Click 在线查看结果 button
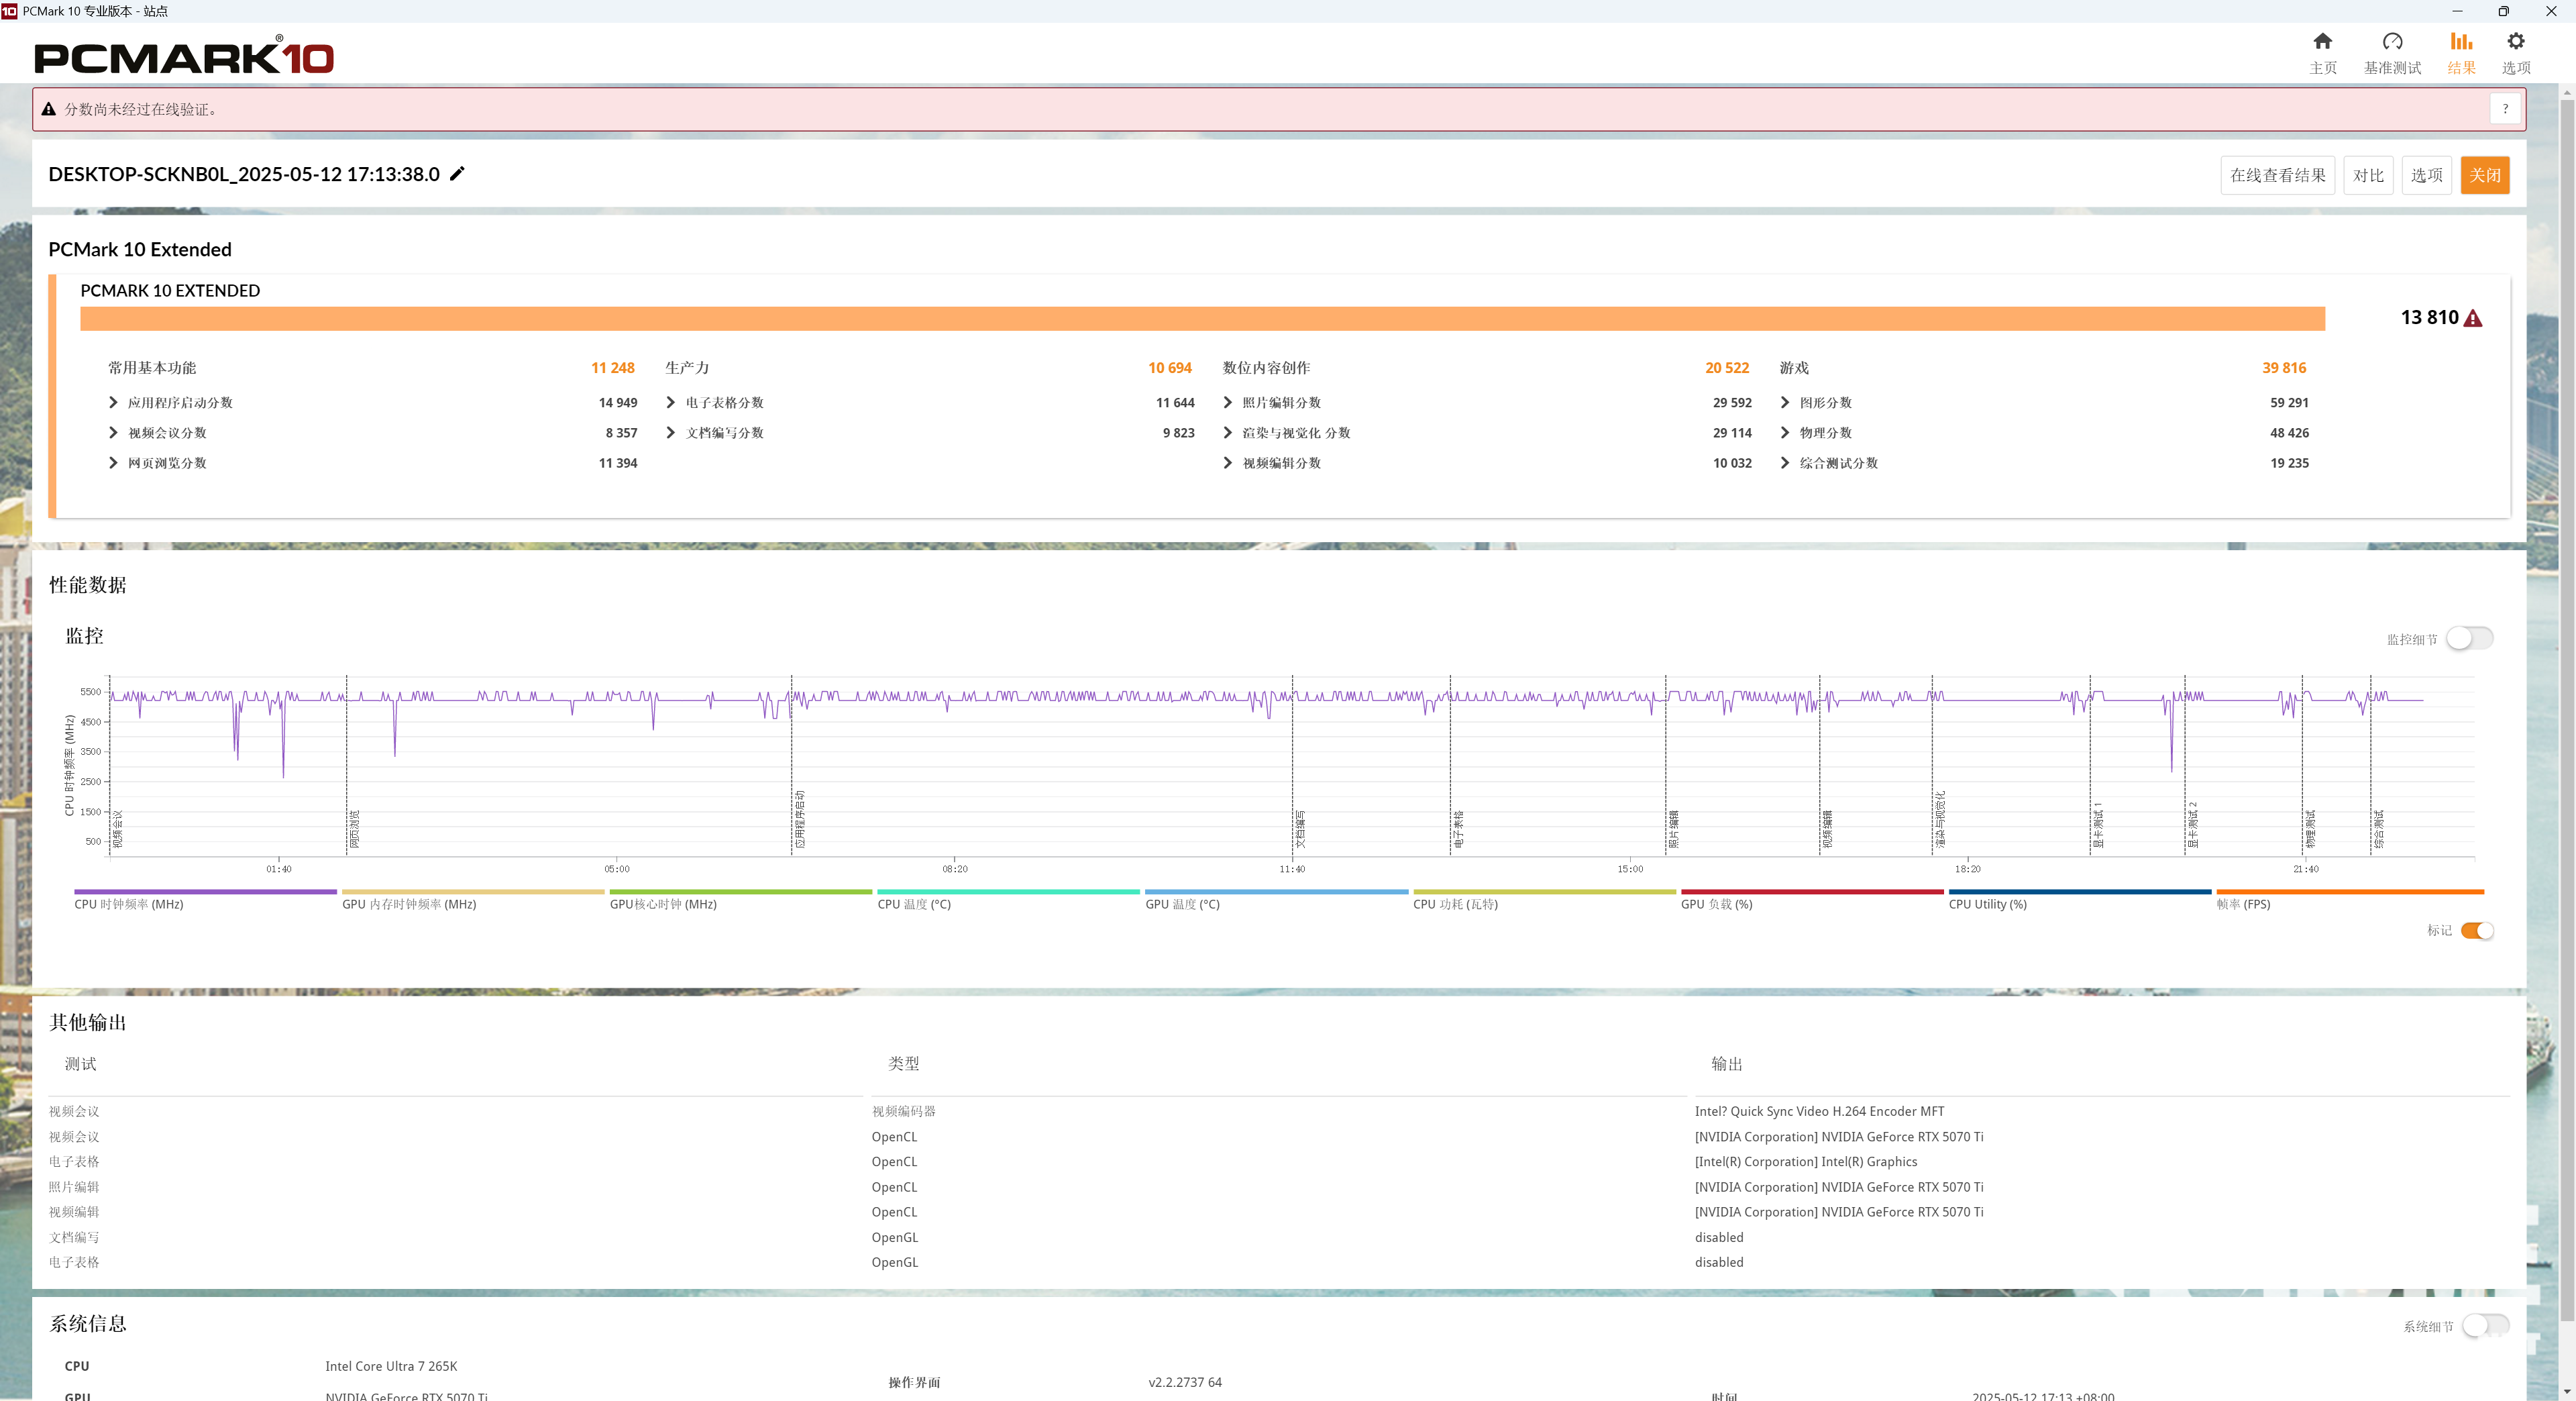2576x1401 pixels. [2277, 175]
